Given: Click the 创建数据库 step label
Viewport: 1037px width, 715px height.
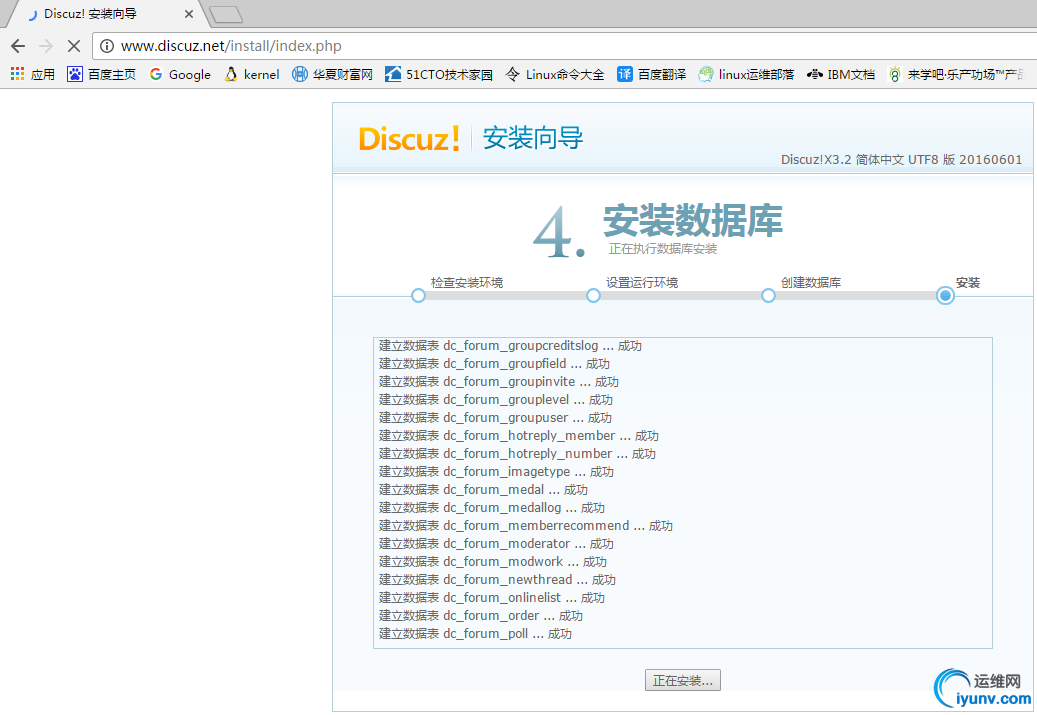Looking at the screenshot, I should click(x=811, y=282).
